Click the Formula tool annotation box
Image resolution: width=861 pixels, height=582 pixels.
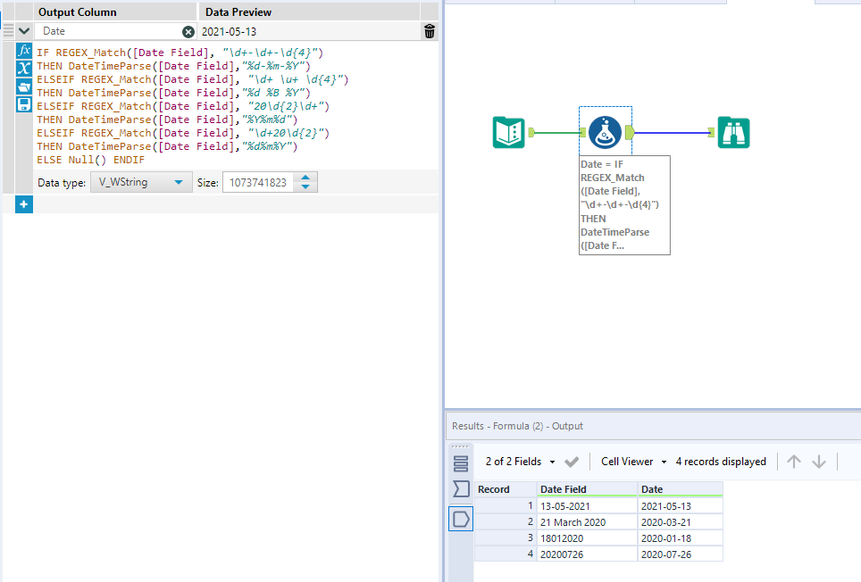(624, 205)
